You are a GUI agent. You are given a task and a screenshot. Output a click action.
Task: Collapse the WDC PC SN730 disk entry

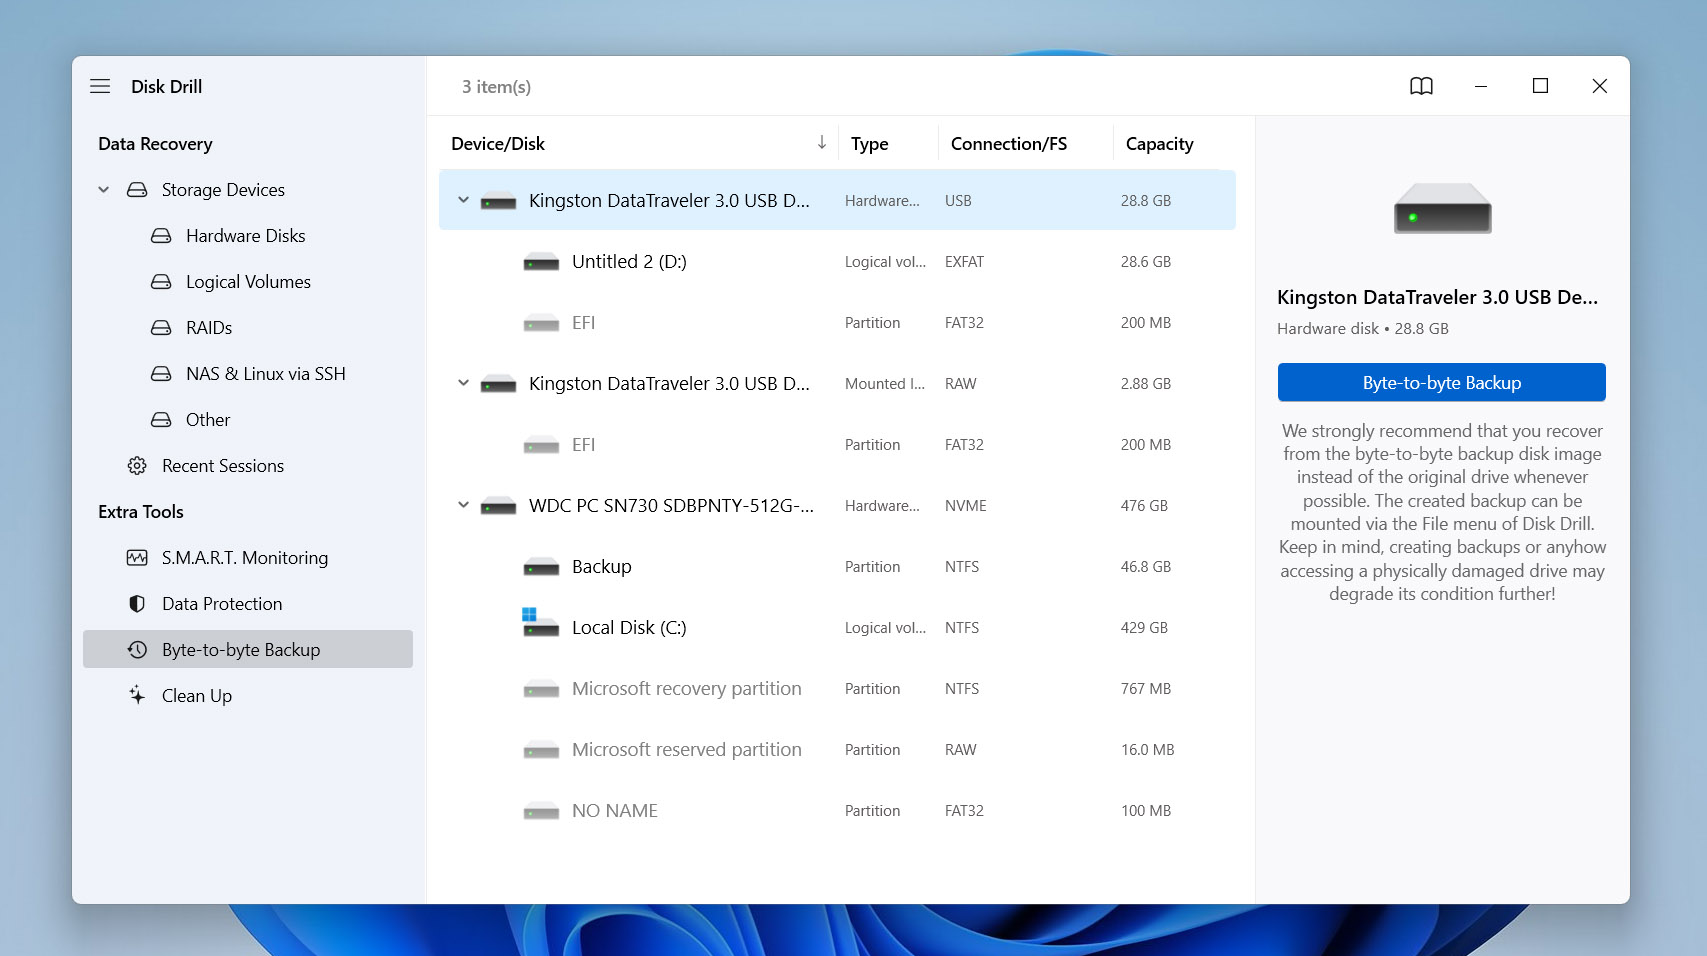point(463,505)
